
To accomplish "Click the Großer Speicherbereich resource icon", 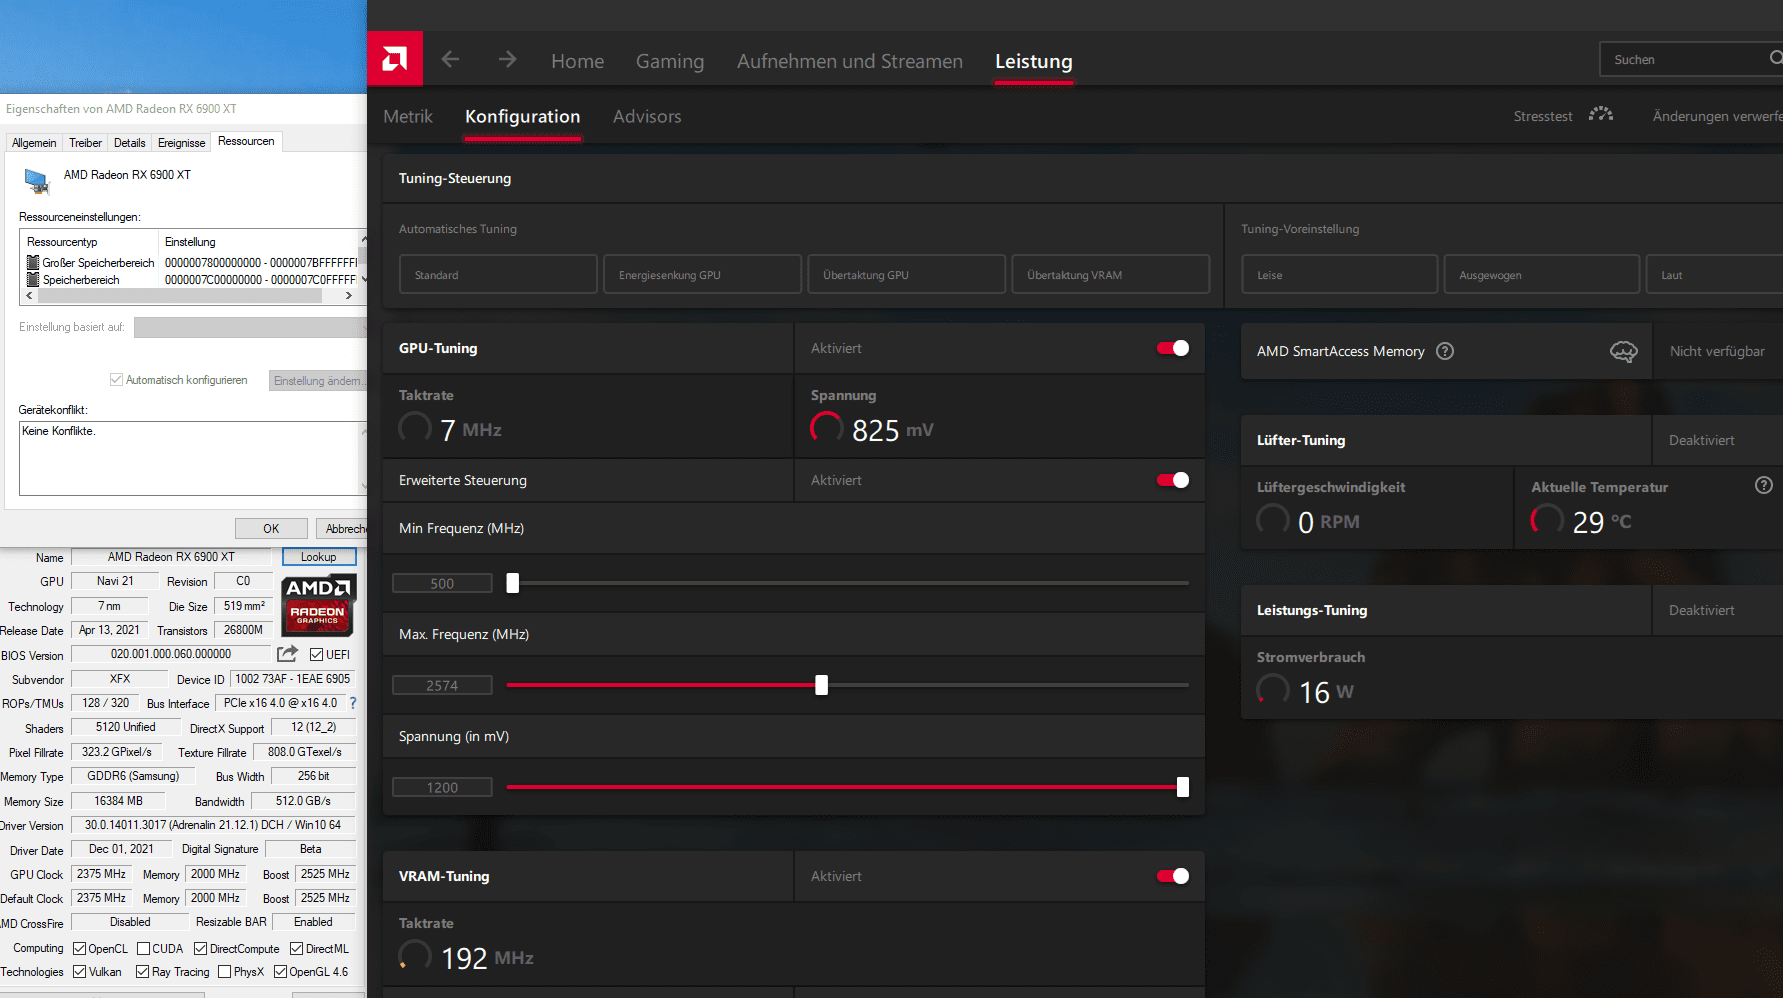I will [33, 263].
